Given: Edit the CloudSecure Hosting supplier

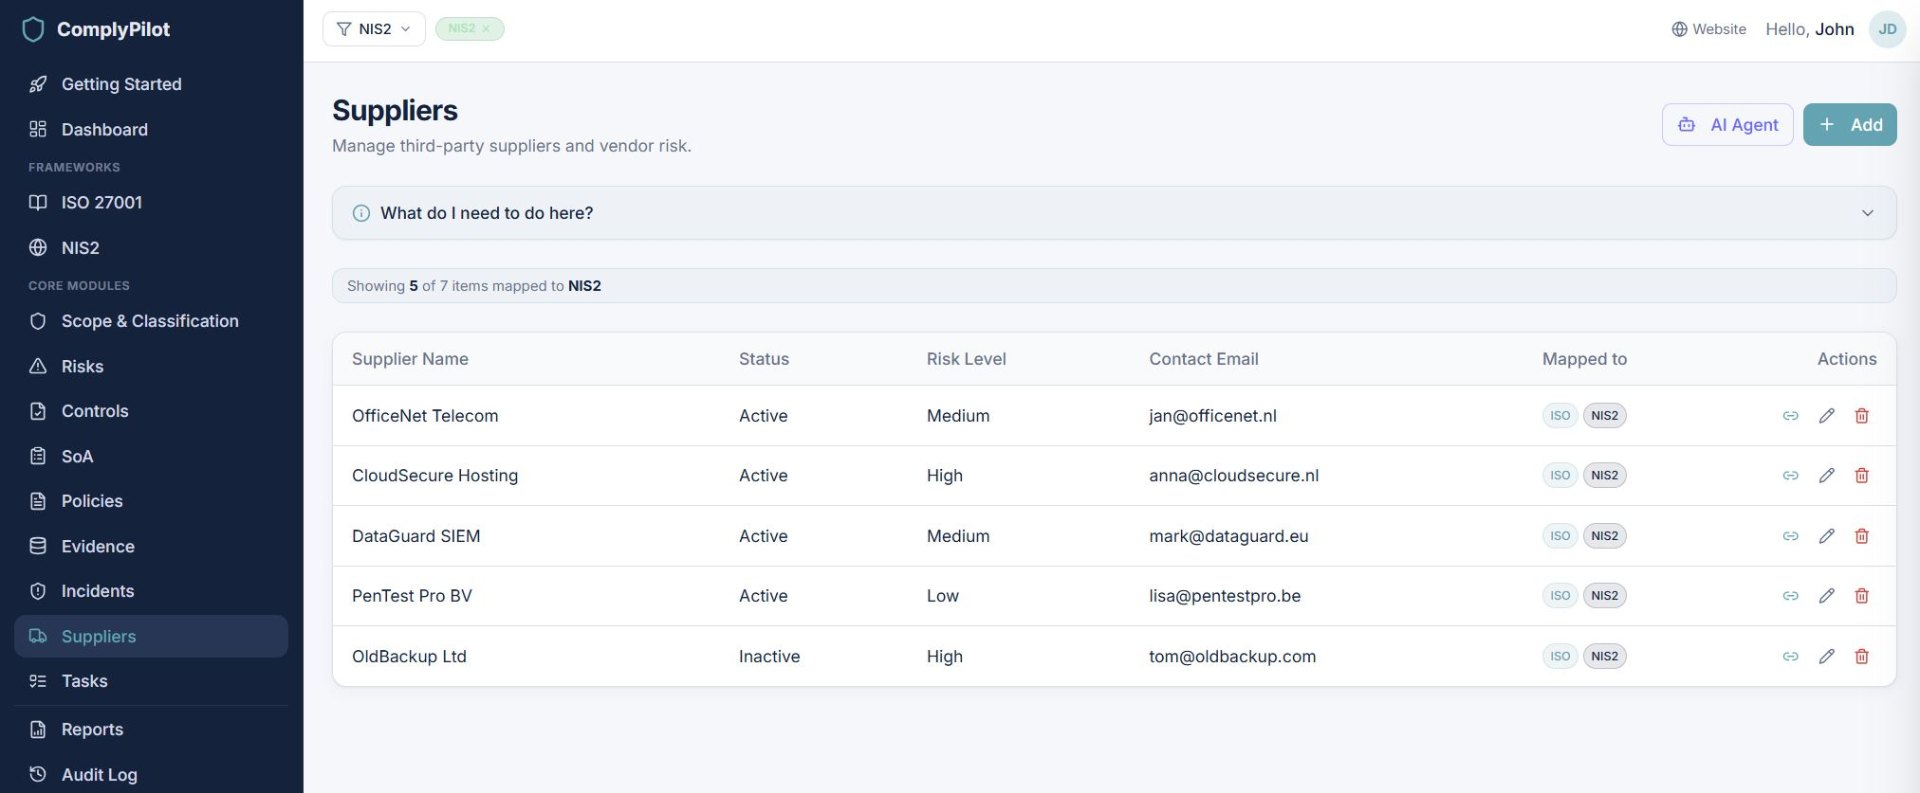Looking at the screenshot, I should point(1826,476).
